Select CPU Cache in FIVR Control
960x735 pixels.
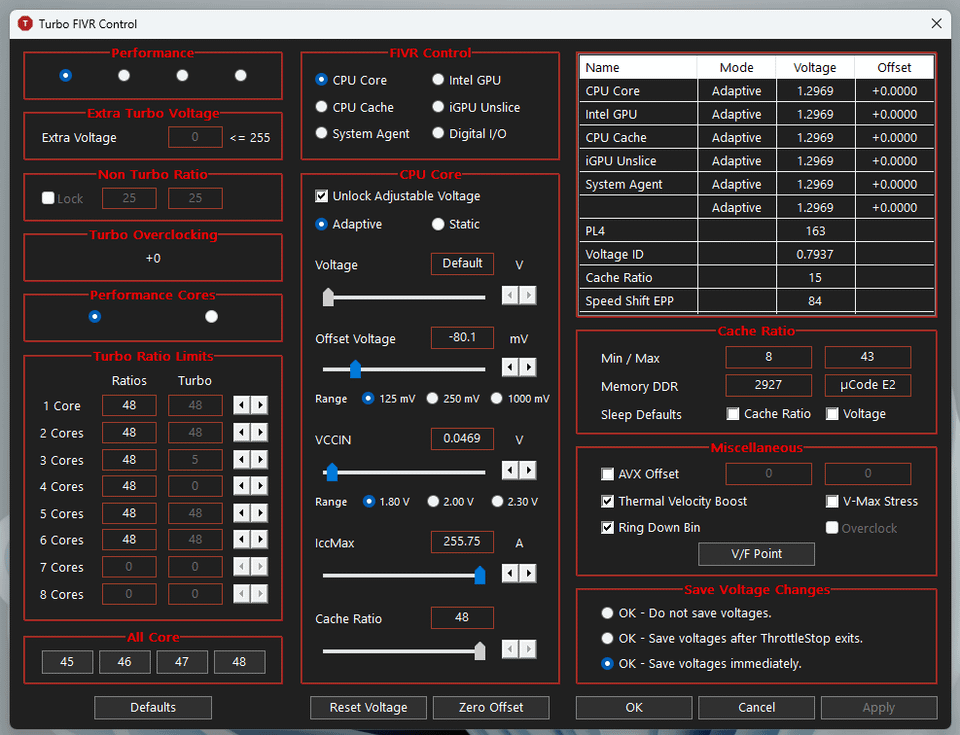pos(322,107)
